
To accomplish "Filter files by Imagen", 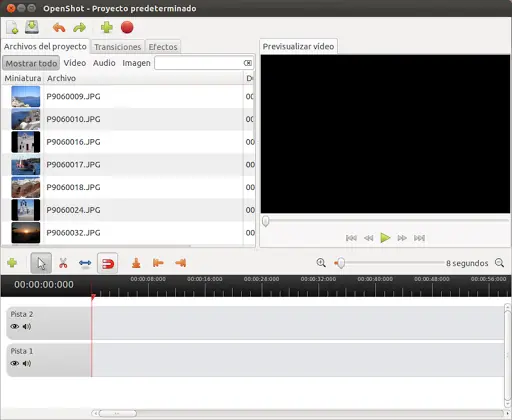I will [x=136, y=63].
